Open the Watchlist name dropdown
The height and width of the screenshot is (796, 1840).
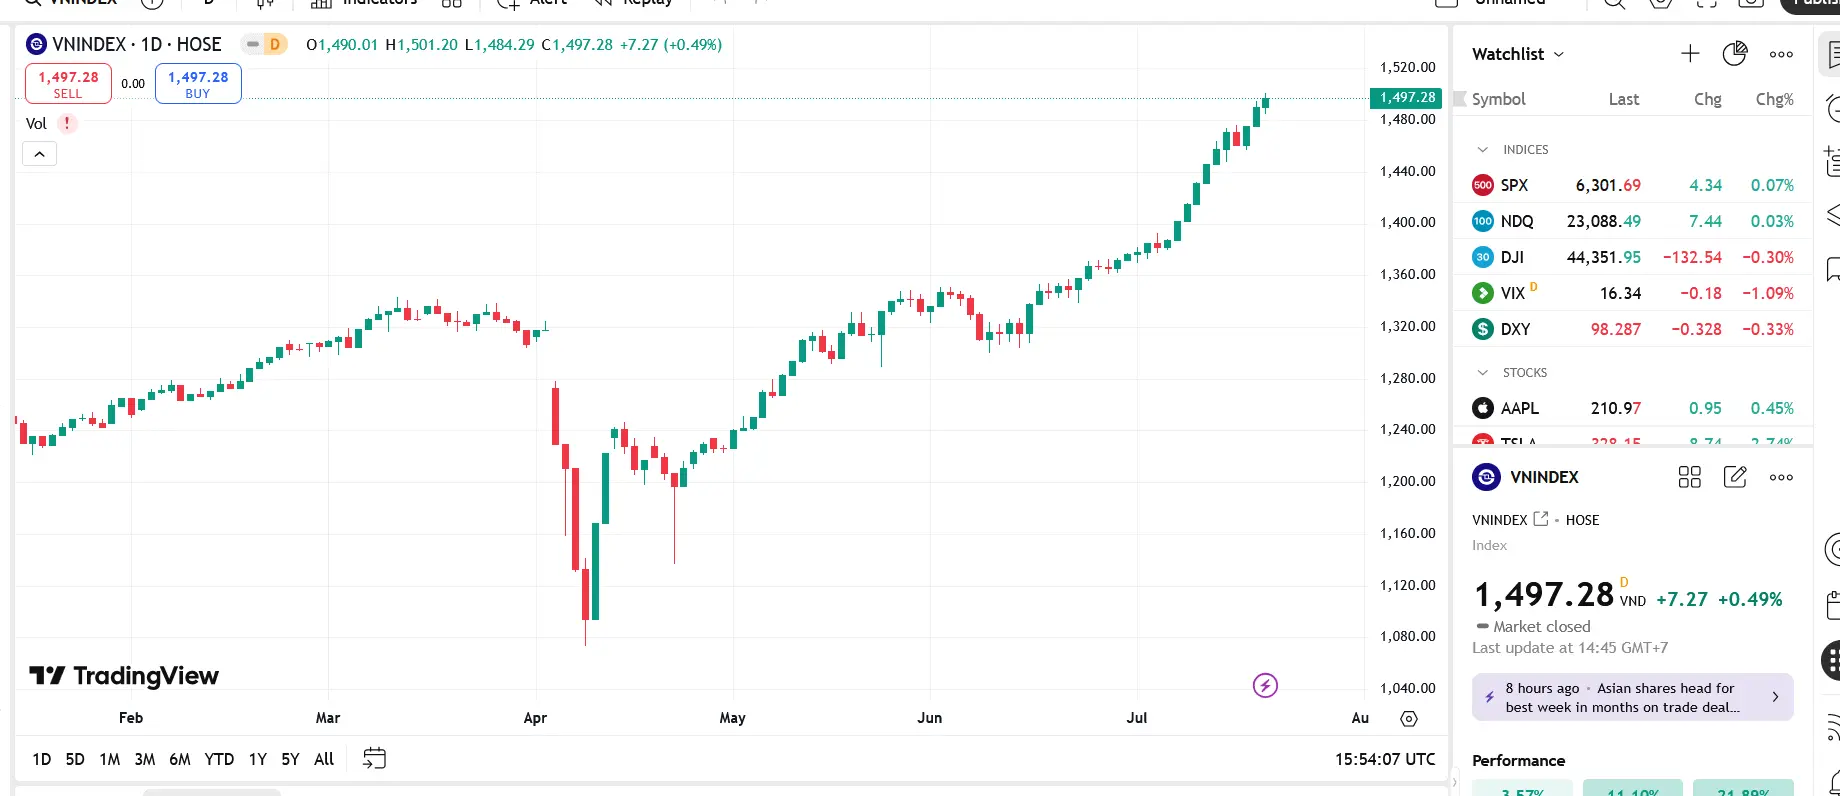(1518, 54)
